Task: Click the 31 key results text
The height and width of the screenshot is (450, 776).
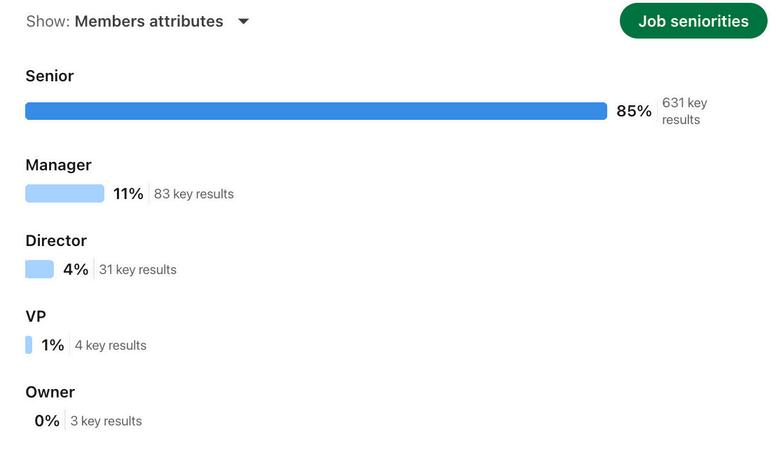Action: pyautogui.click(x=138, y=270)
